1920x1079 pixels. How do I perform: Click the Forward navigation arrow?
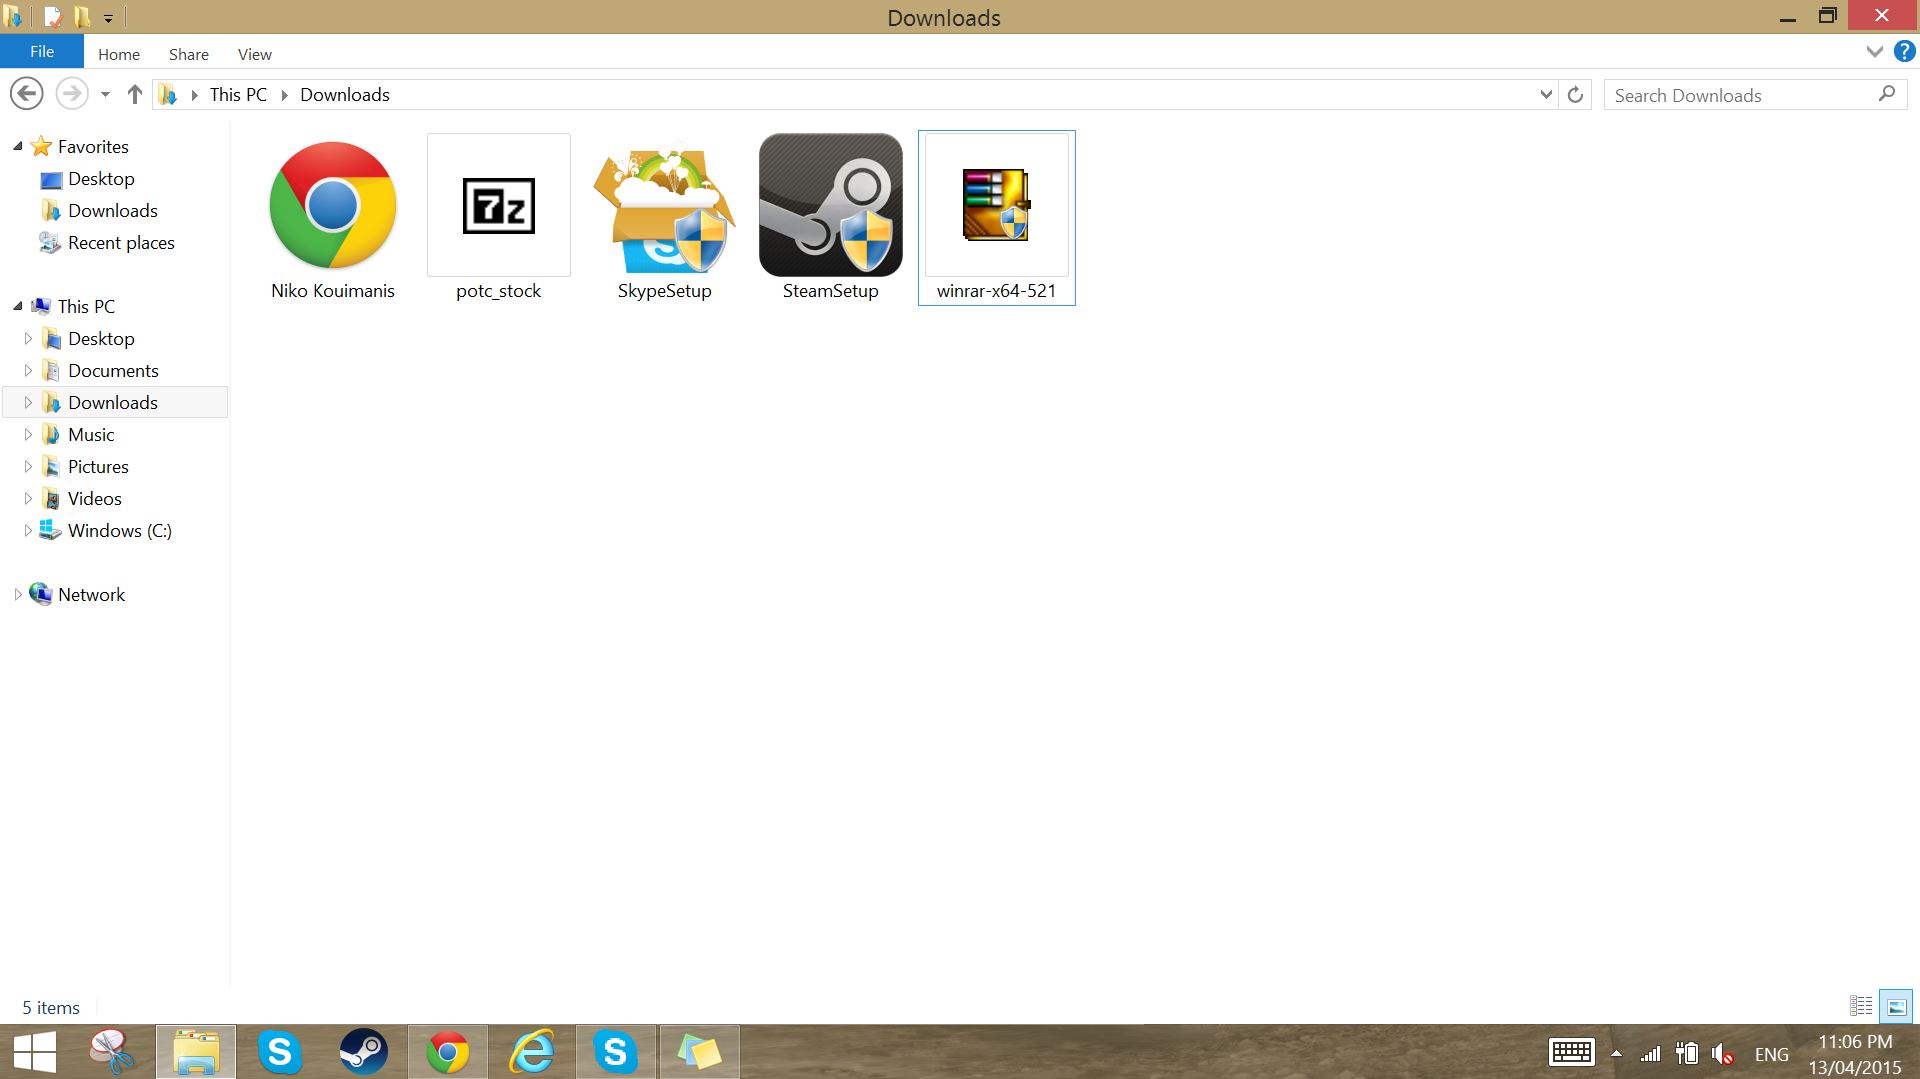tap(71, 94)
